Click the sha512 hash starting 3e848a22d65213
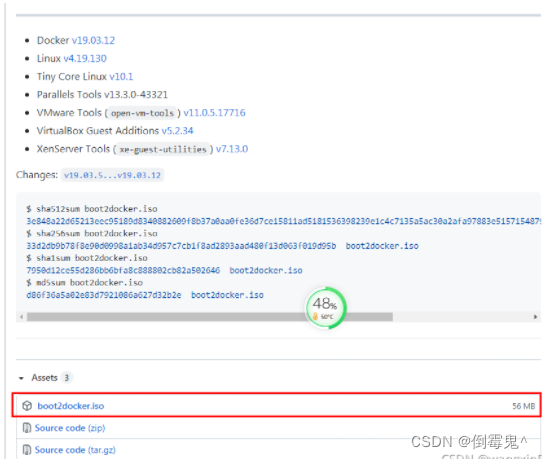 click(283, 221)
